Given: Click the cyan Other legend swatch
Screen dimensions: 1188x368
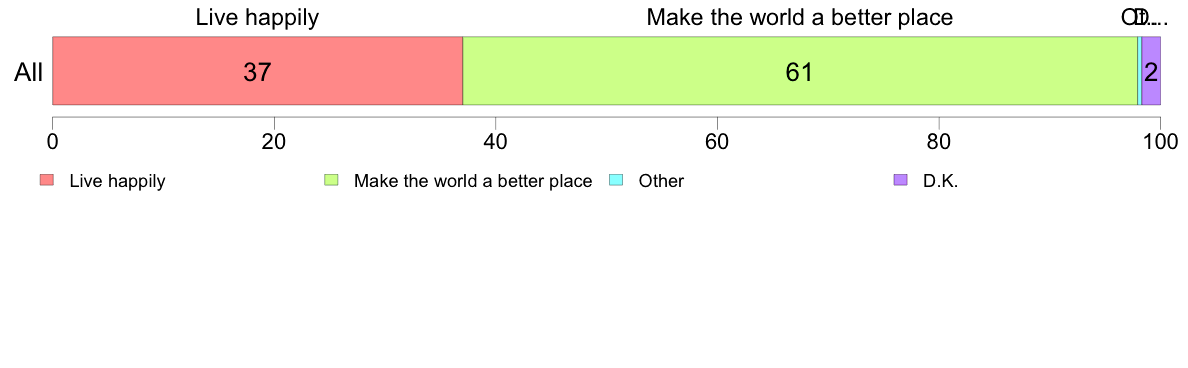Looking at the screenshot, I should (x=616, y=180).
